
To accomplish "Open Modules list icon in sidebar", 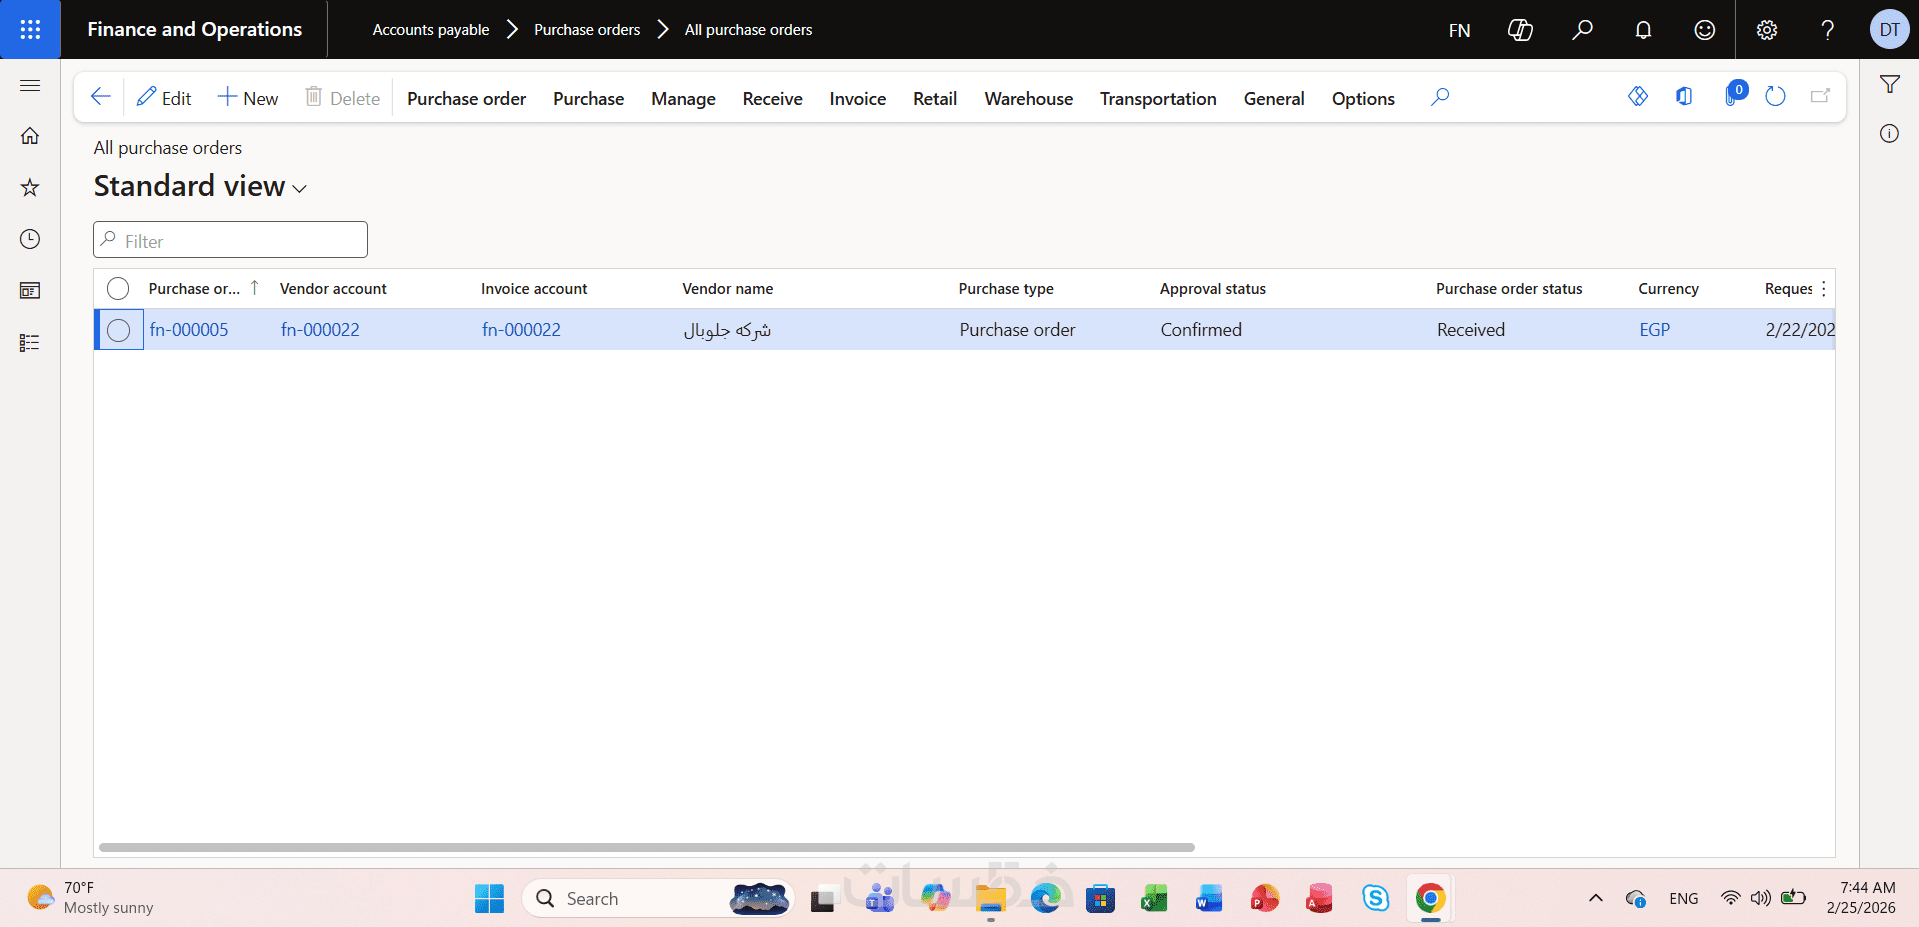I will (30, 343).
